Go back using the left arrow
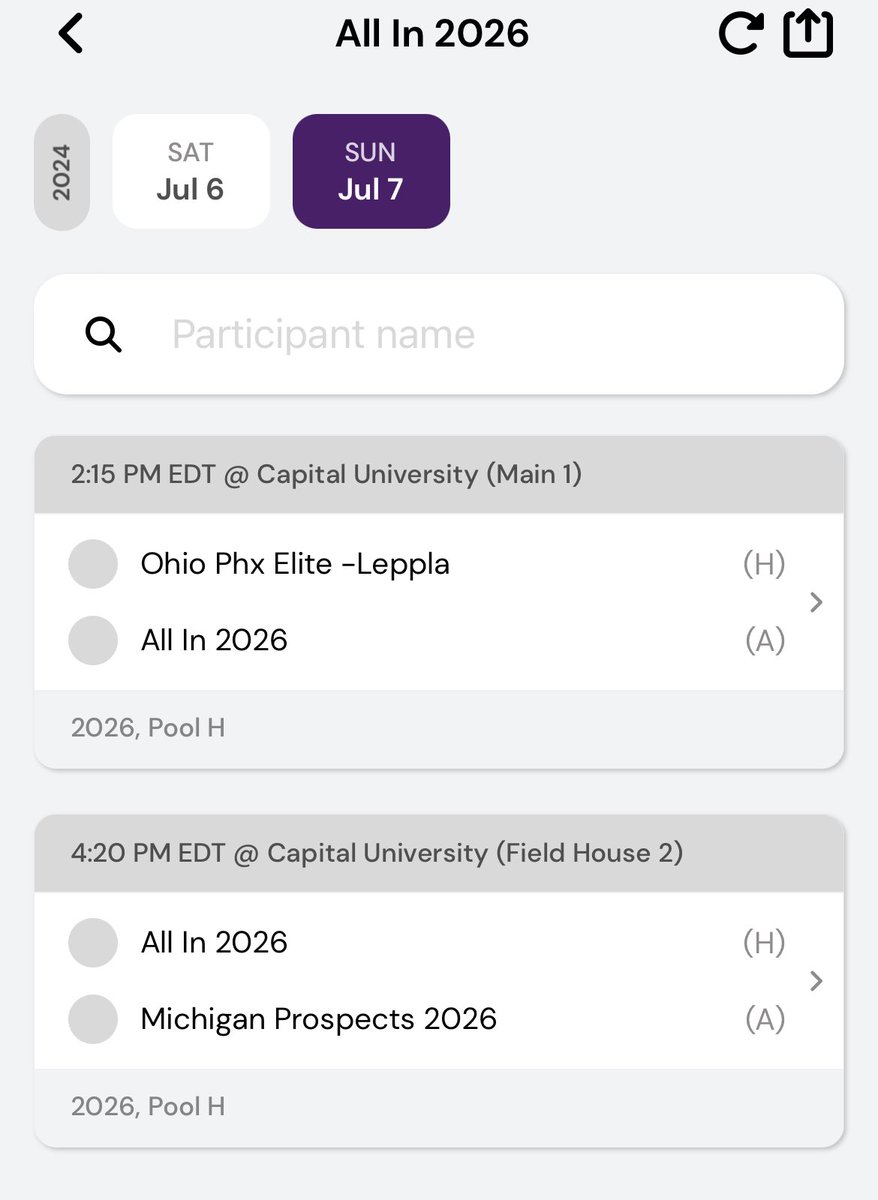The image size is (878, 1200). (71, 34)
